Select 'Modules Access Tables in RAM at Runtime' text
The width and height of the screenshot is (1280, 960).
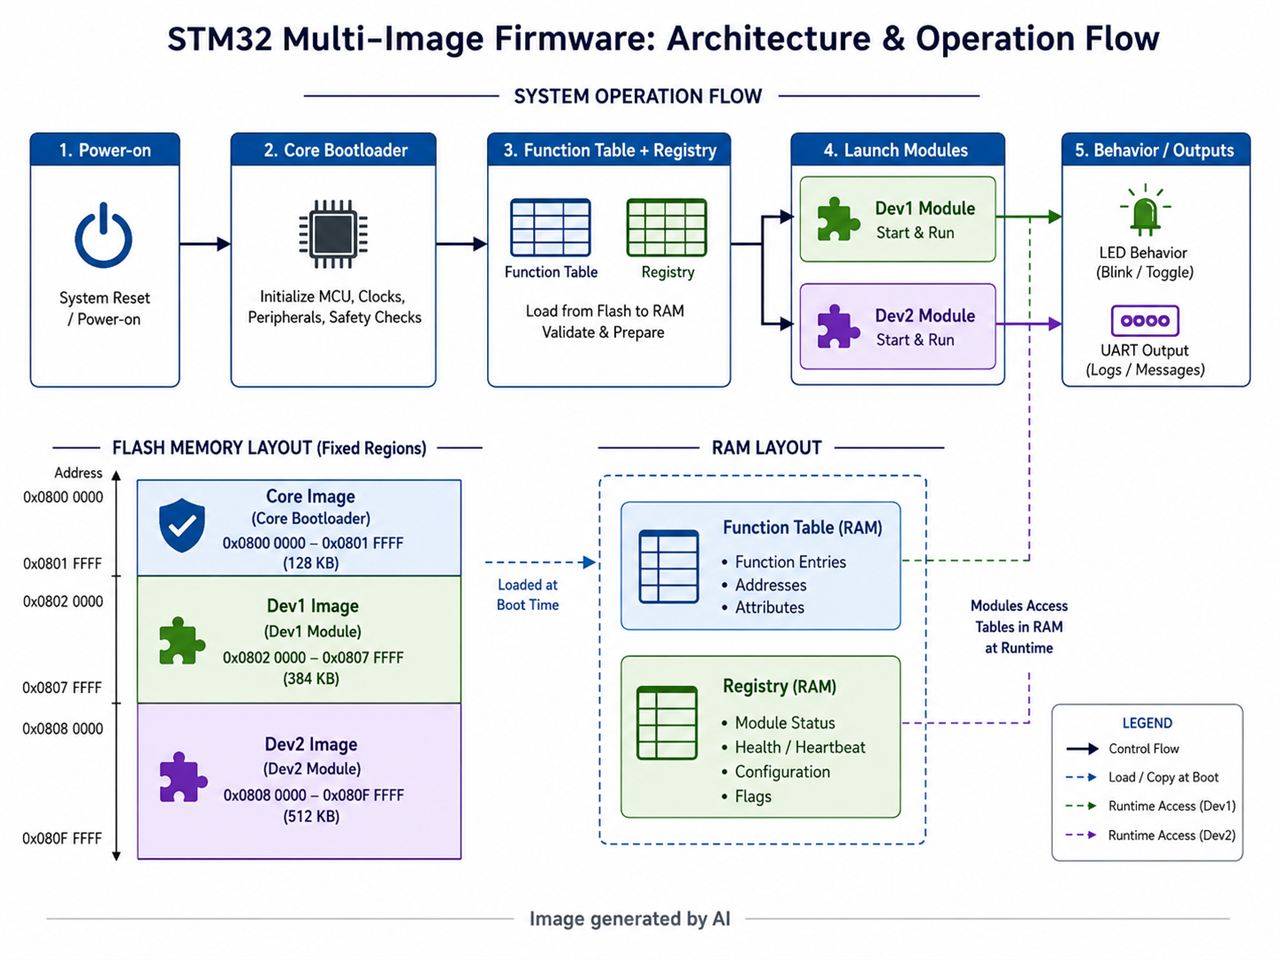[x=1019, y=627]
